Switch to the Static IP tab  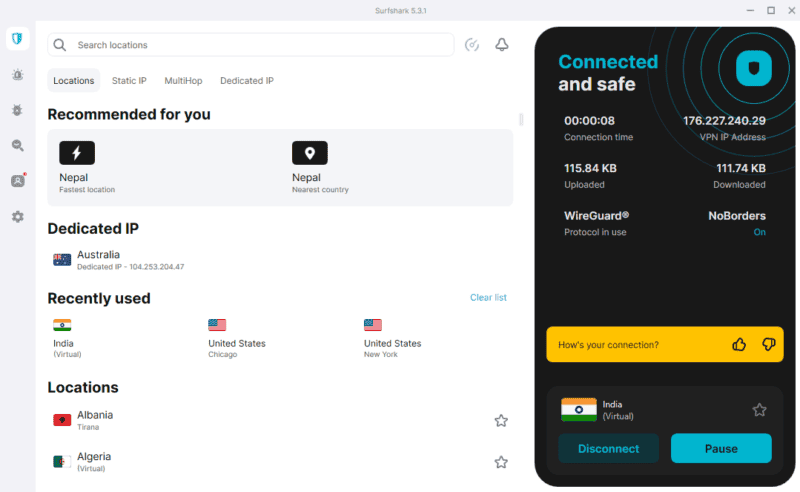129,81
